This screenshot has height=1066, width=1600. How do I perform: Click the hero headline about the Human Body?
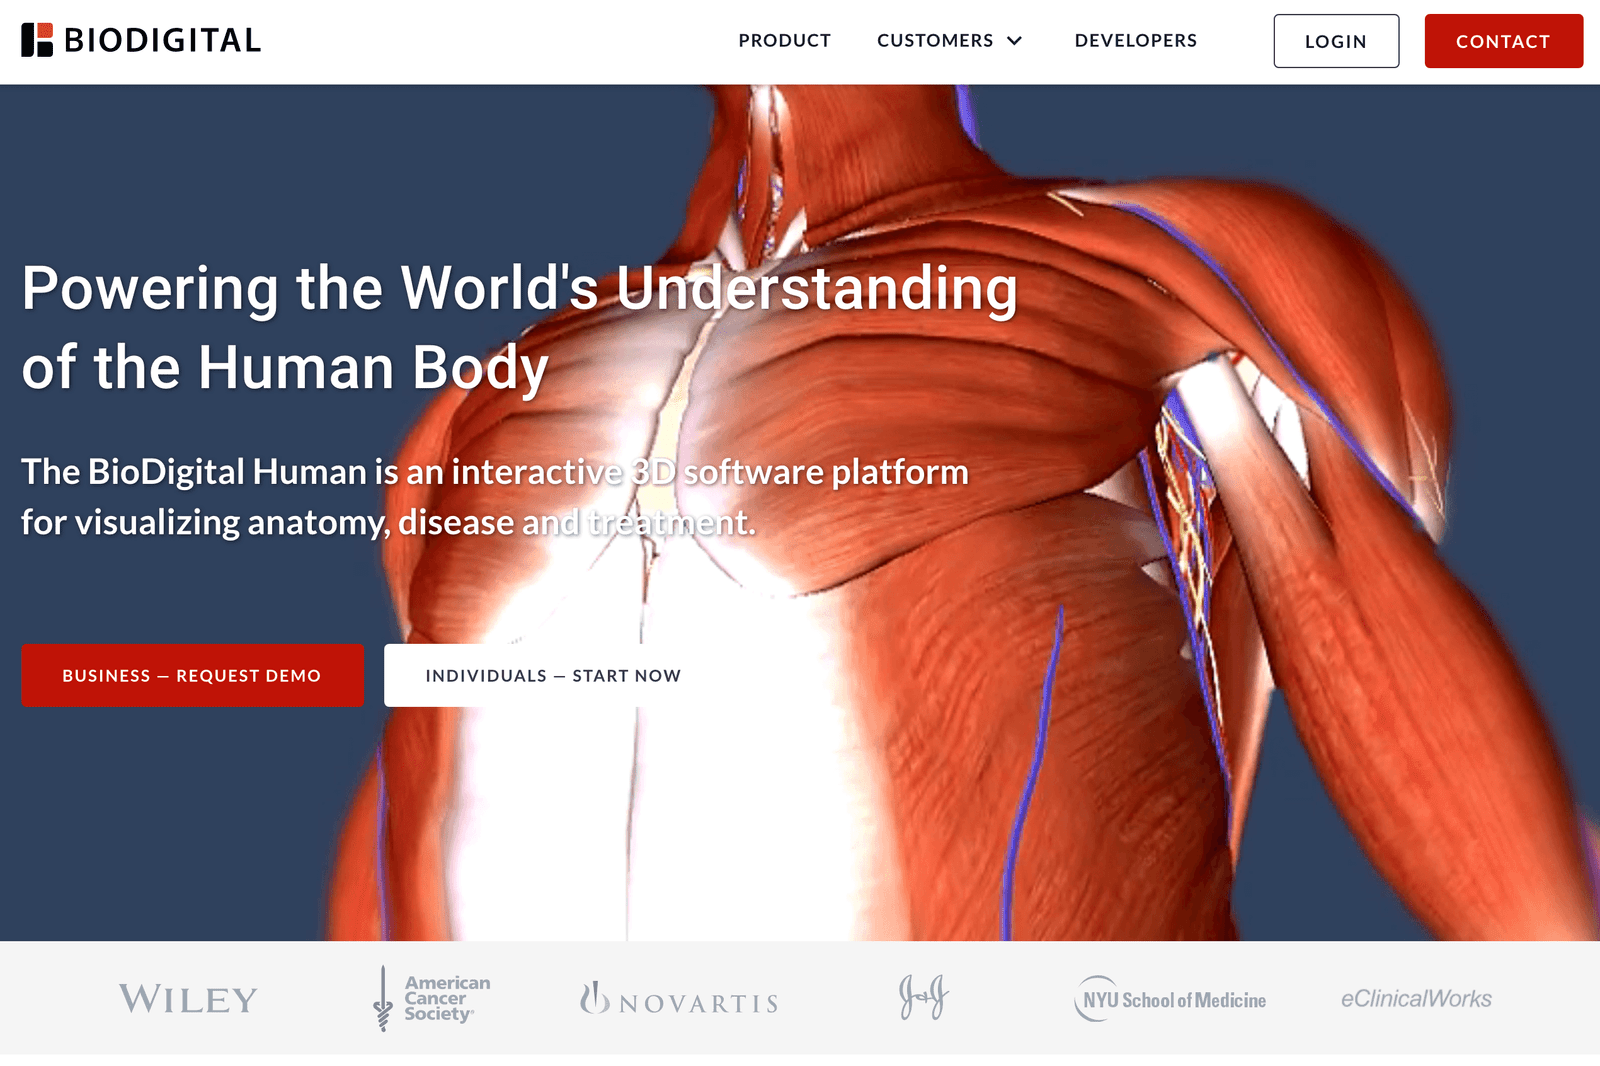(519, 327)
